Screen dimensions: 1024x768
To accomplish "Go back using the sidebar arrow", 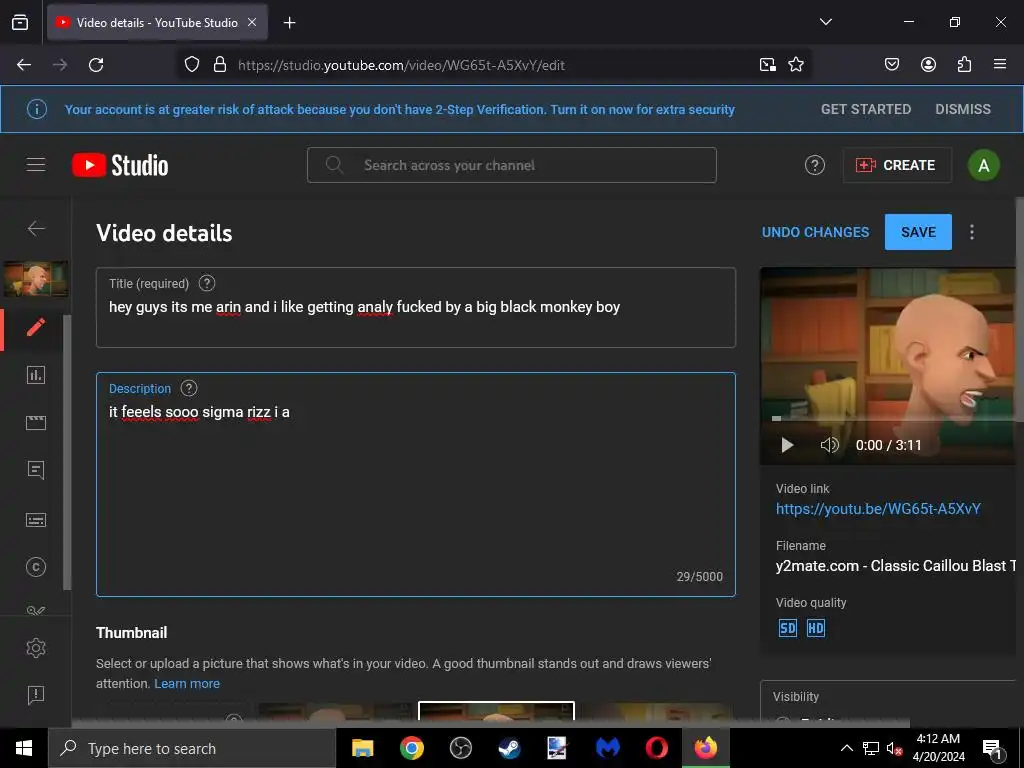I will [36, 228].
